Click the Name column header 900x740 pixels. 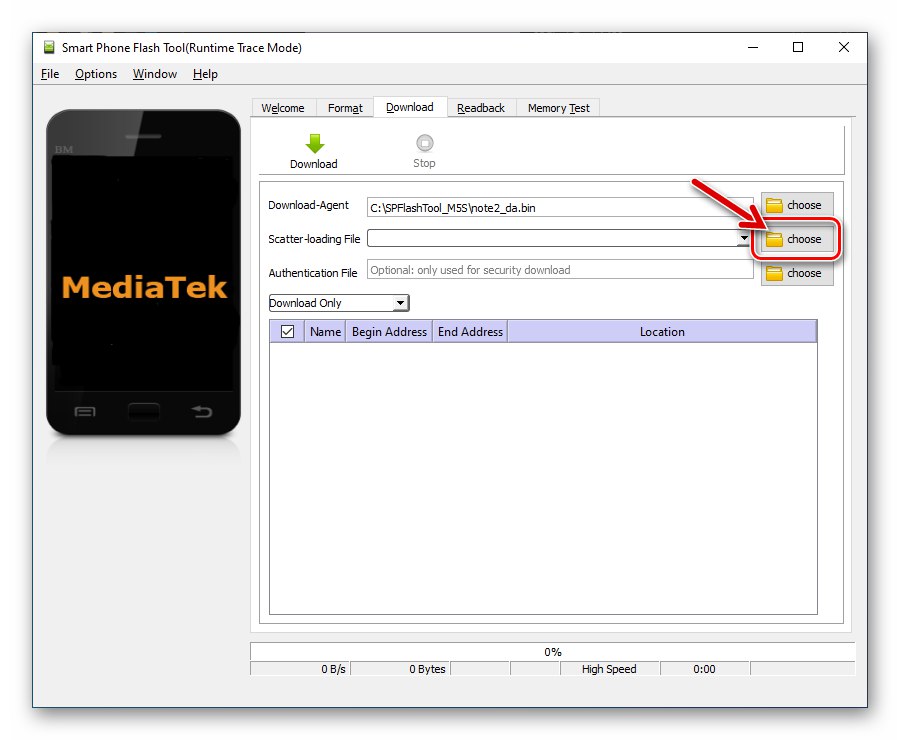325,331
